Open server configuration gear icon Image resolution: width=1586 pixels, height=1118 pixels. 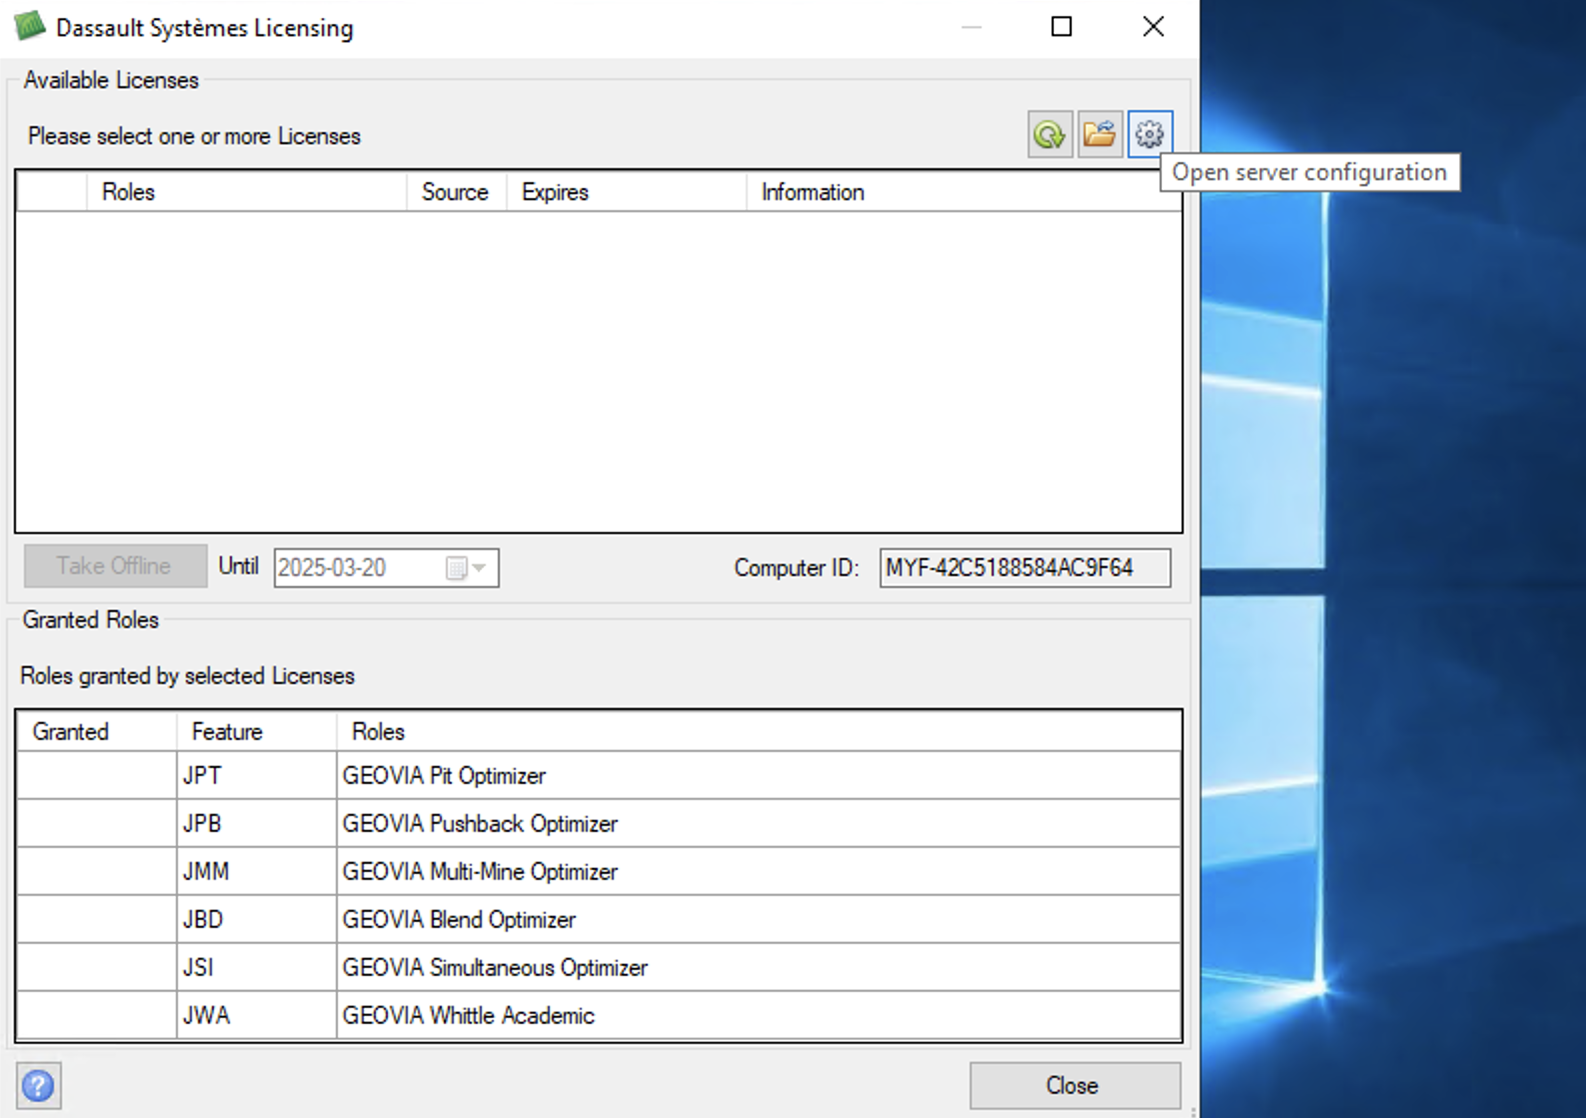pyautogui.click(x=1150, y=134)
